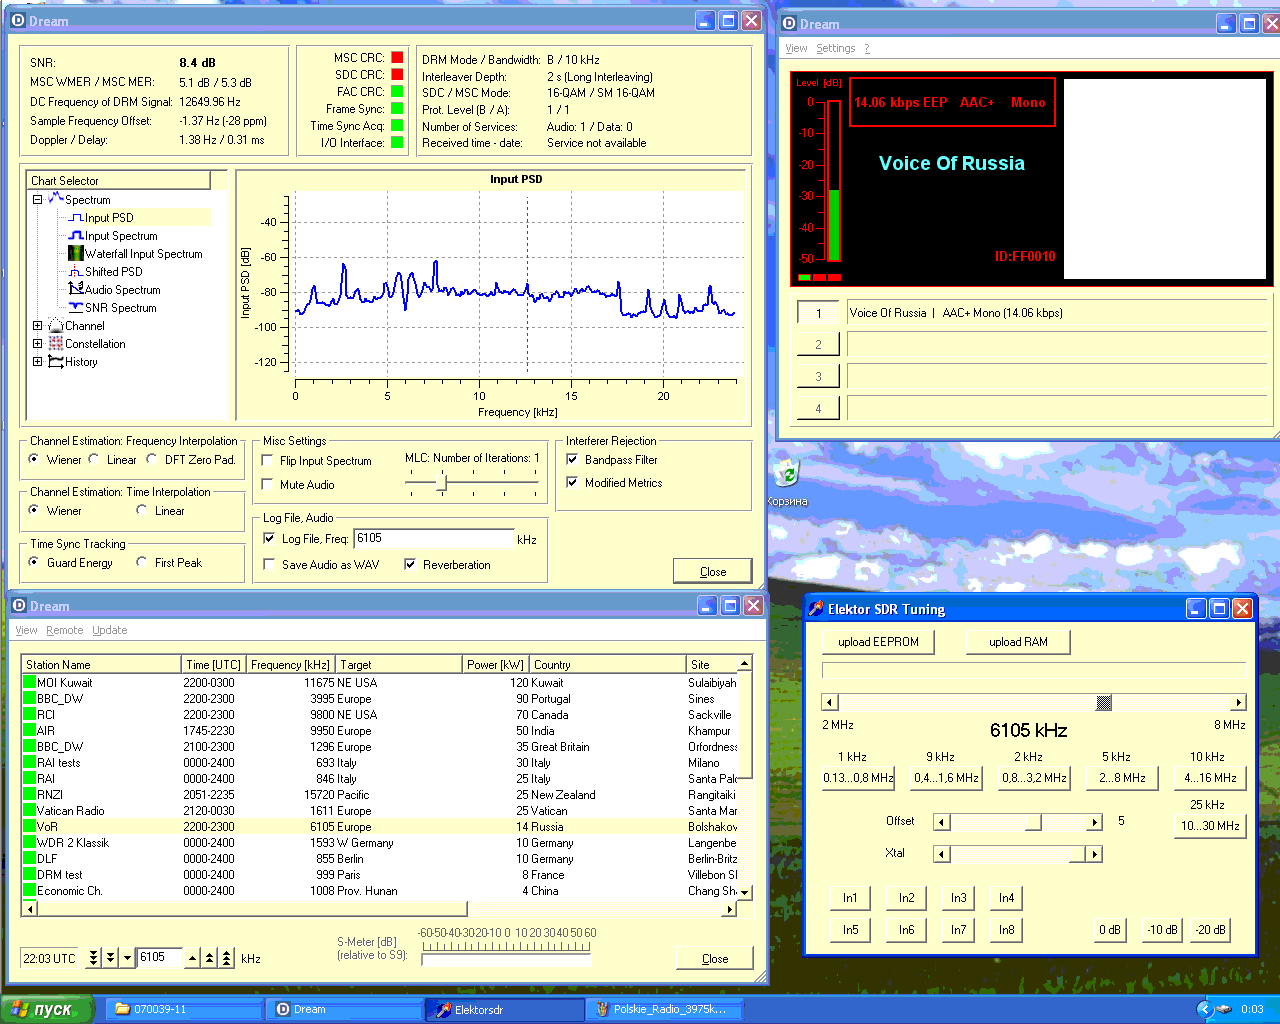Viewport: 1280px width, 1024px height.
Task: Click the Spectrum group icon
Action: click(56, 199)
